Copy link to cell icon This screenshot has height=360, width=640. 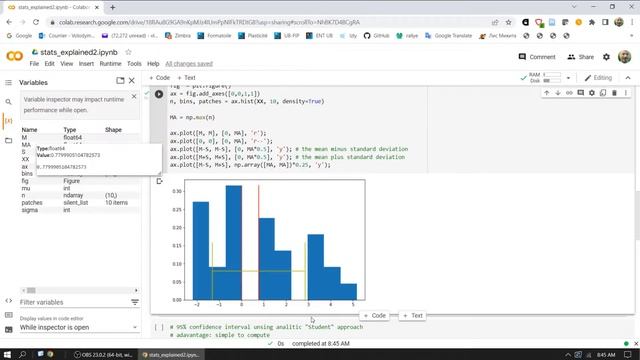coord(569,93)
